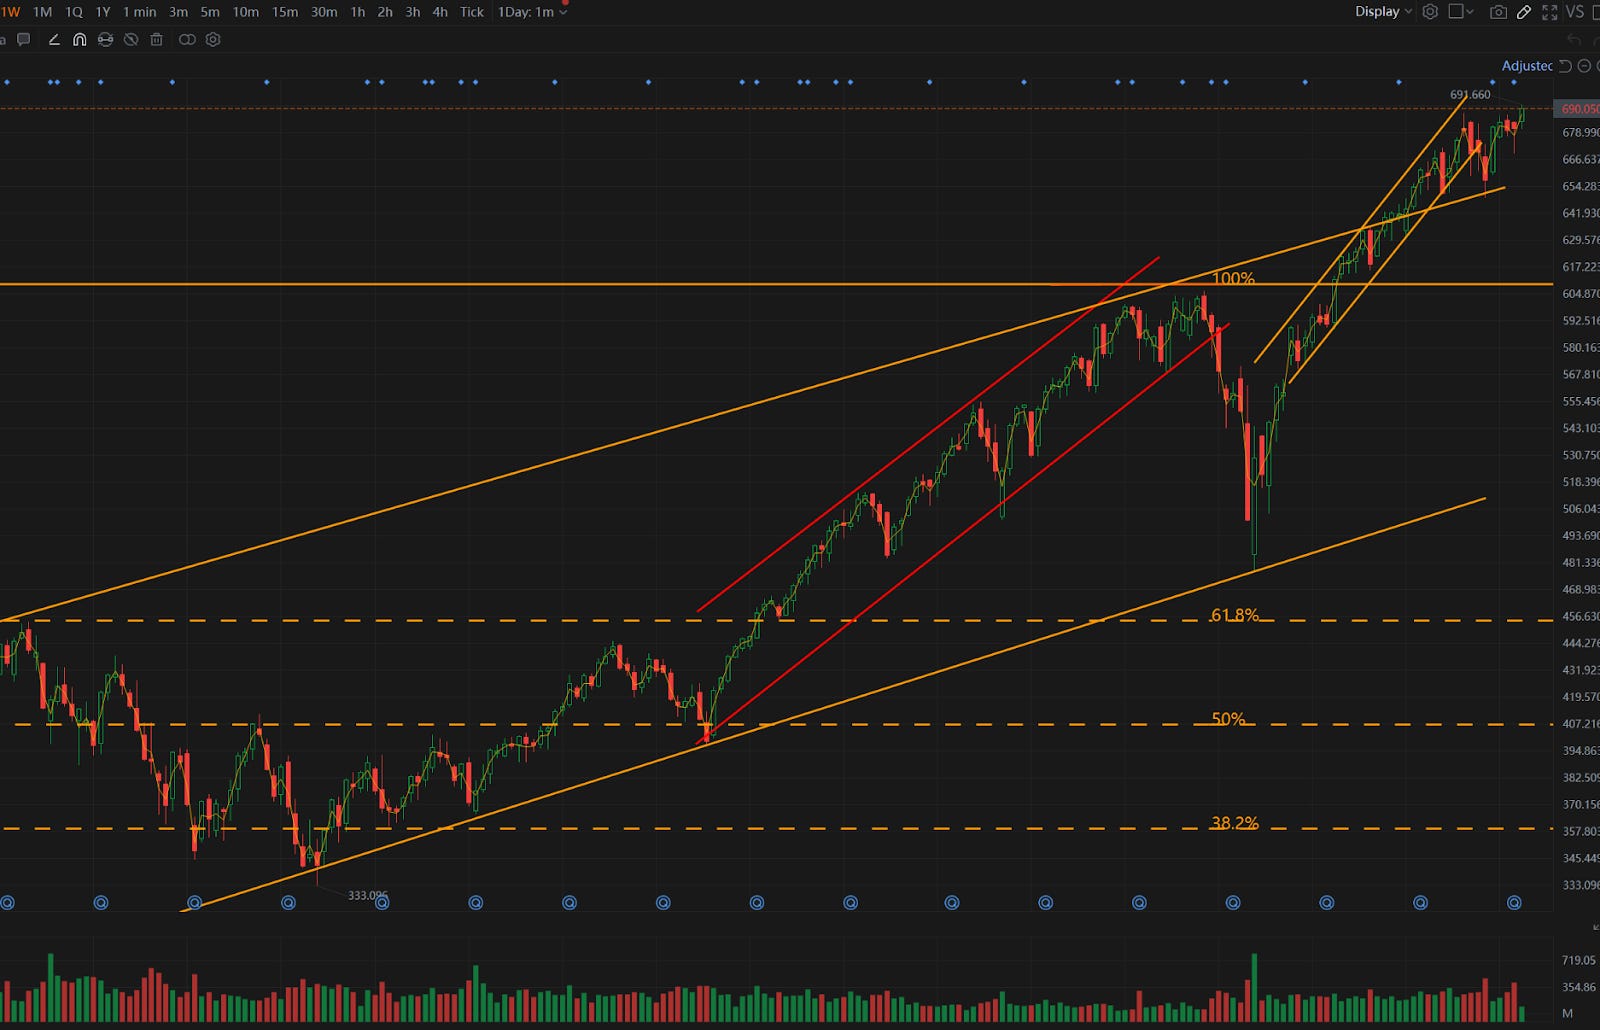Screen dimensions: 1600x1030
Task: Click the Adjusted price link
Action: 1527,66
